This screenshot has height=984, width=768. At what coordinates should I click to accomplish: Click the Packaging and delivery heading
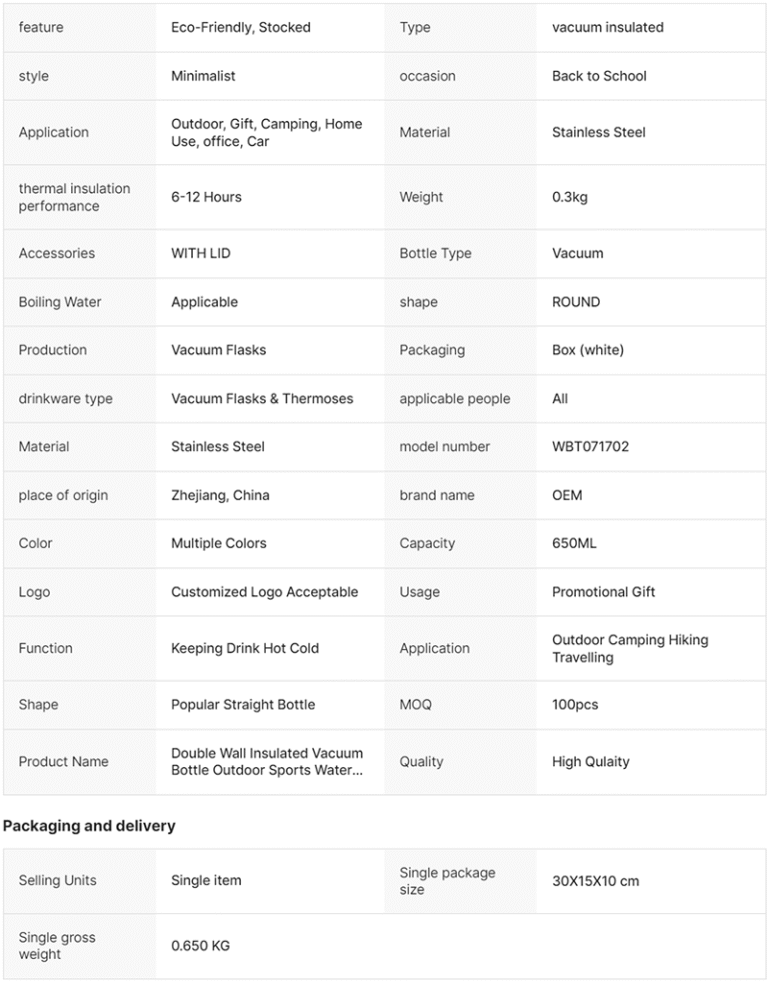[x=89, y=826]
